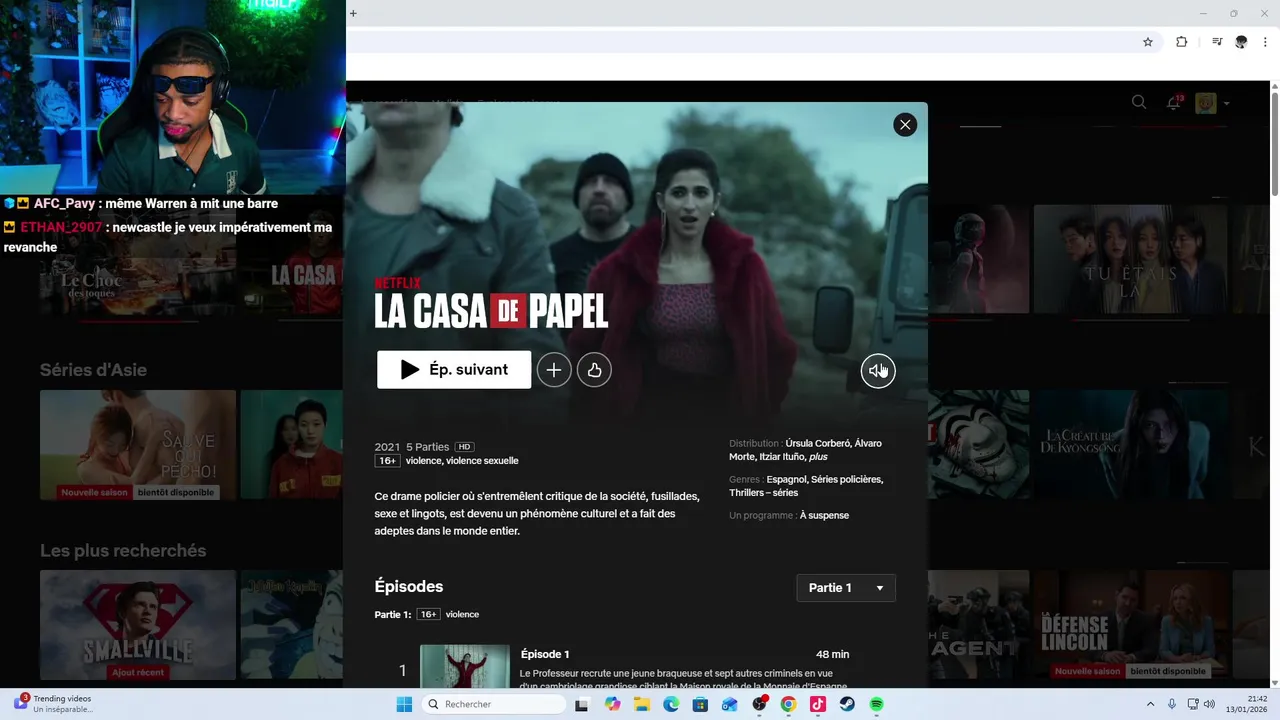Open Thrillers – séries genre link
This screenshot has height=720, width=1280.
[x=763, y=493]
